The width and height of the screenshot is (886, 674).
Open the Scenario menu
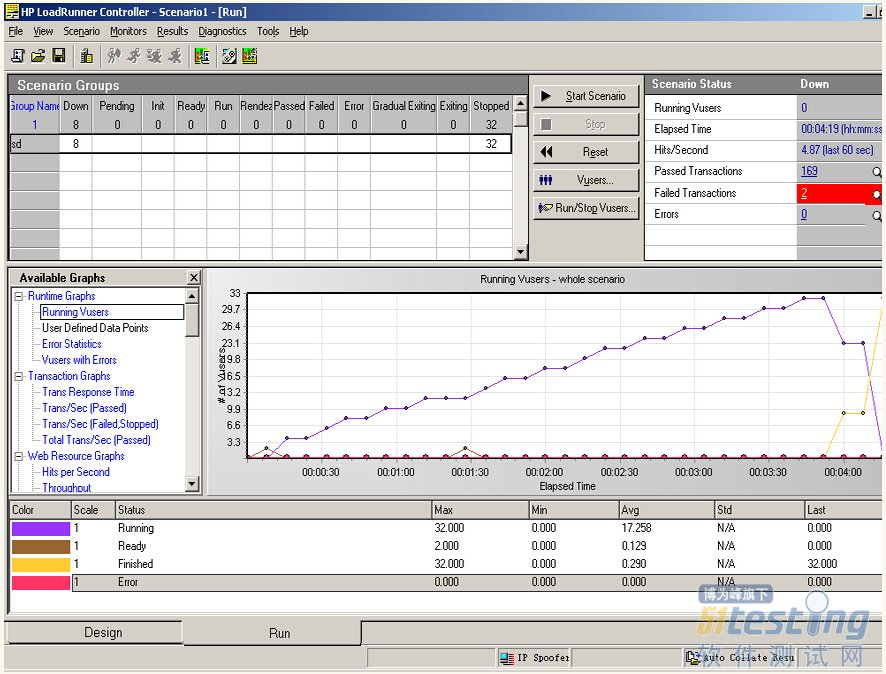pyautogui.click(x=81, y=31)
